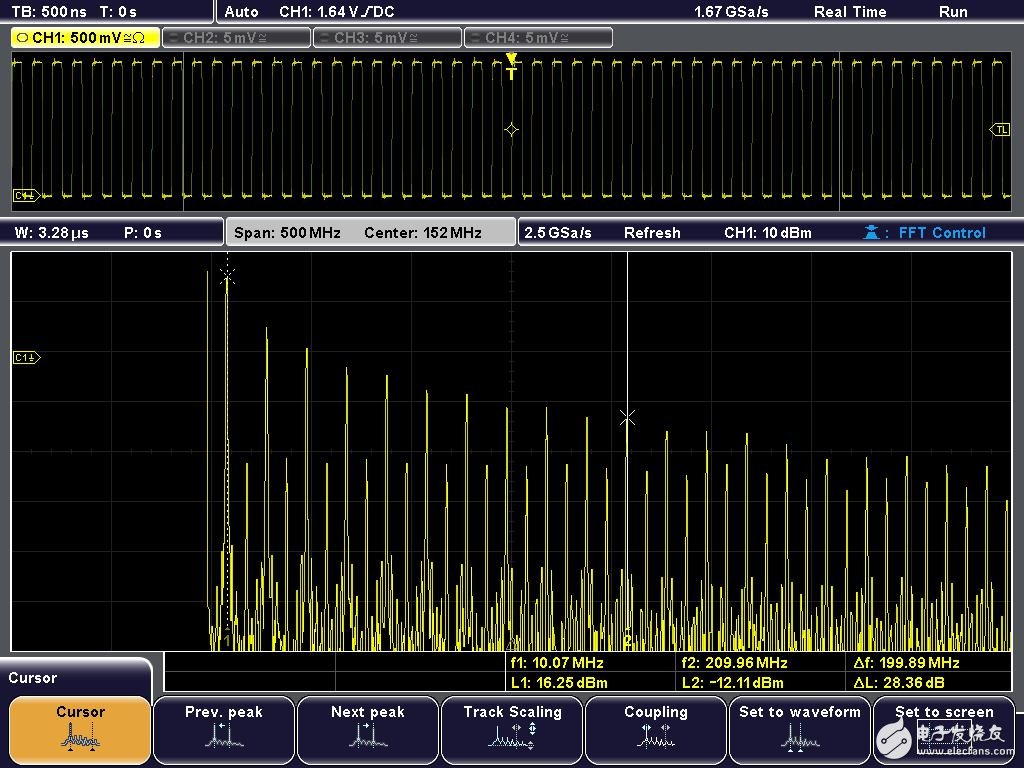This screenshot has height=768, width=1024.
Task: Switch to the CH2 channel tab
Action: pyautogui.click(x=236, y=38)
